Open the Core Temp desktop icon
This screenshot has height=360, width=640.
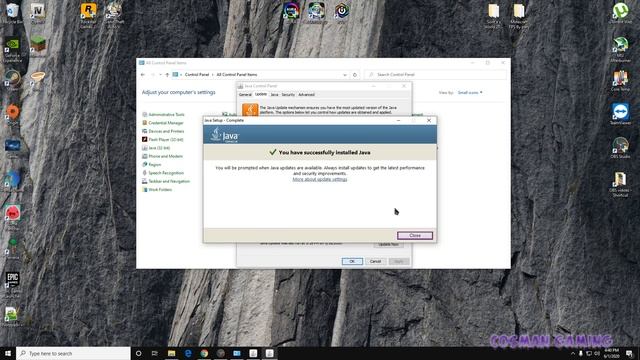(620, 80)
